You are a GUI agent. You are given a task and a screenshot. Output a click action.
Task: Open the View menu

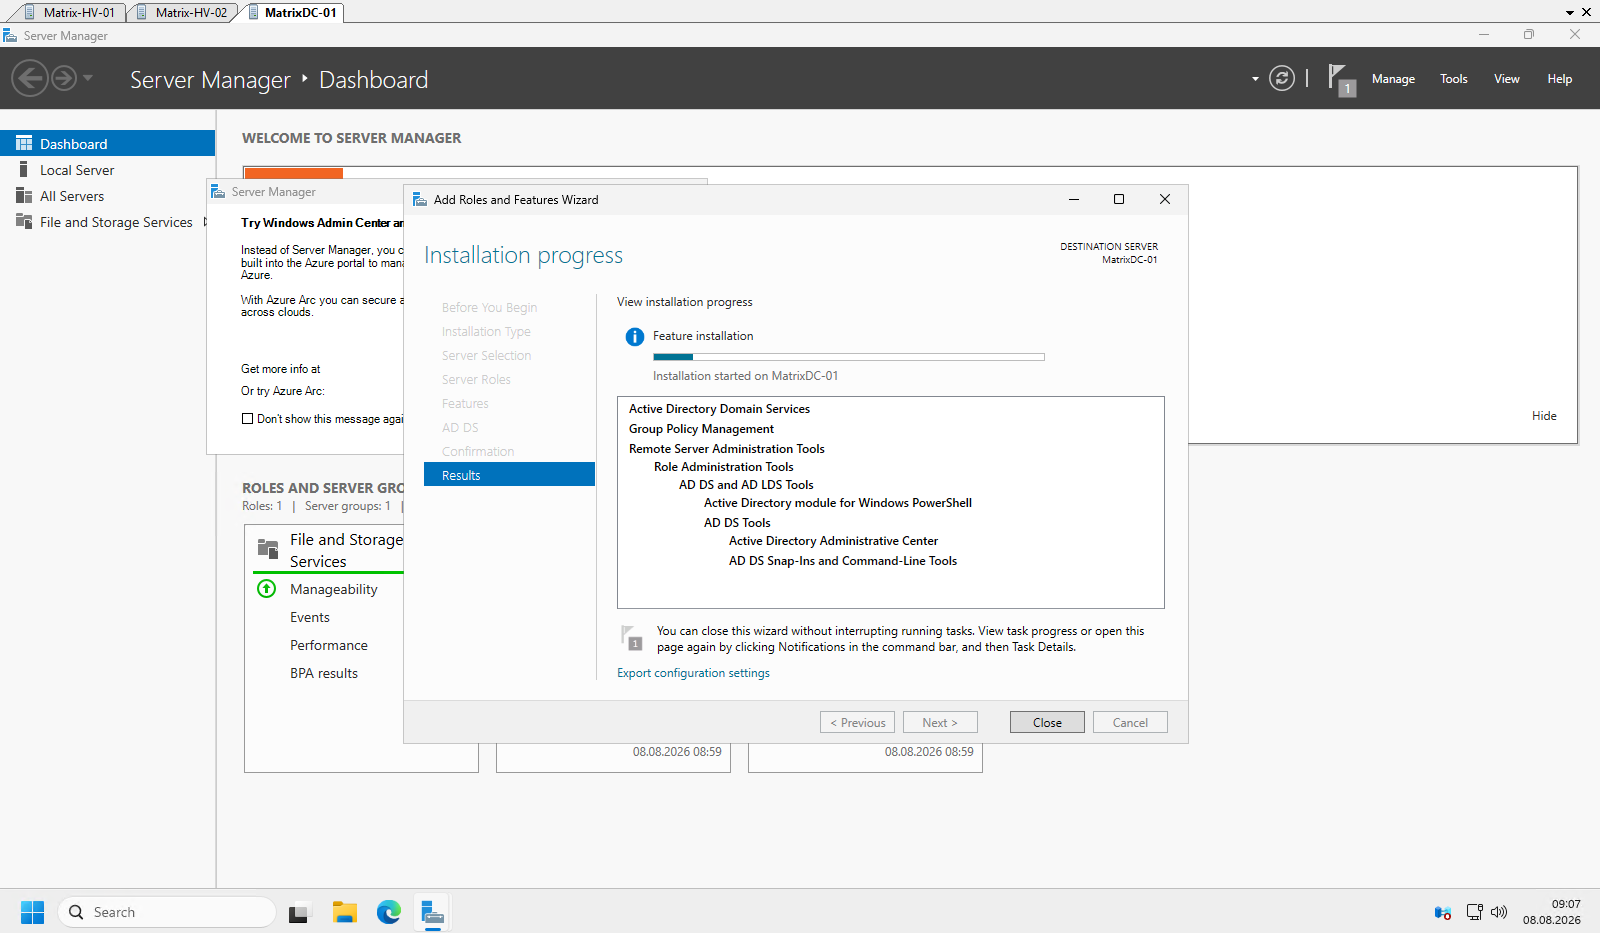pyautogui.click(x=1507, y=79)
